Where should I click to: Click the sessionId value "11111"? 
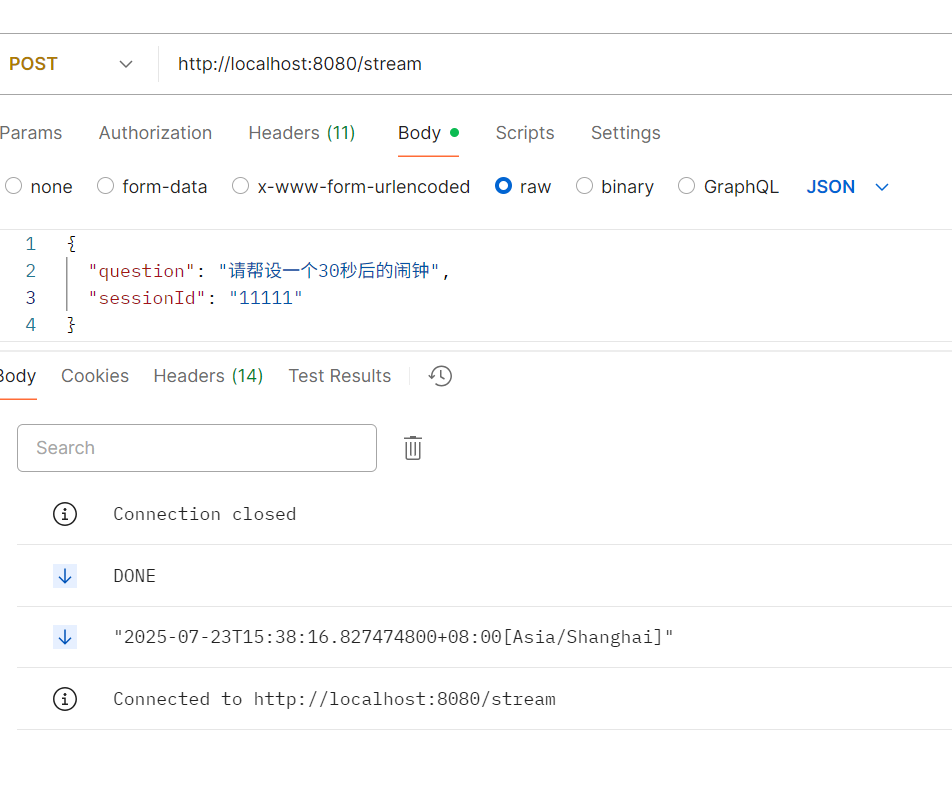tap(265, 298)
